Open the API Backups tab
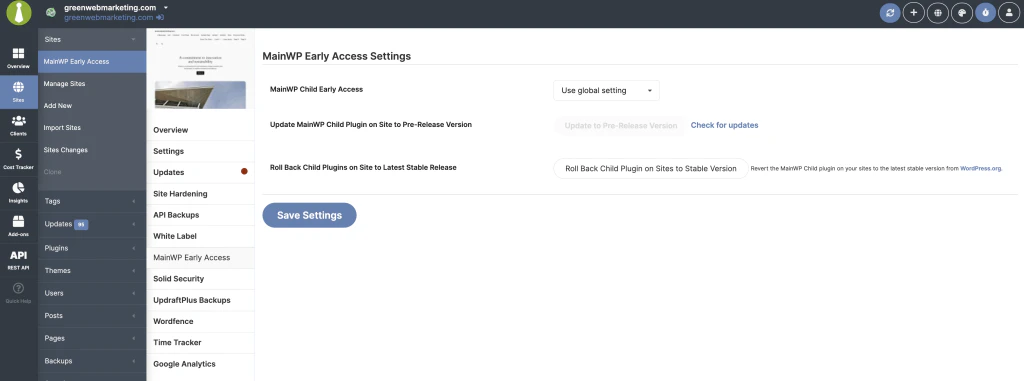1024x381 pixels. point(200,215)
